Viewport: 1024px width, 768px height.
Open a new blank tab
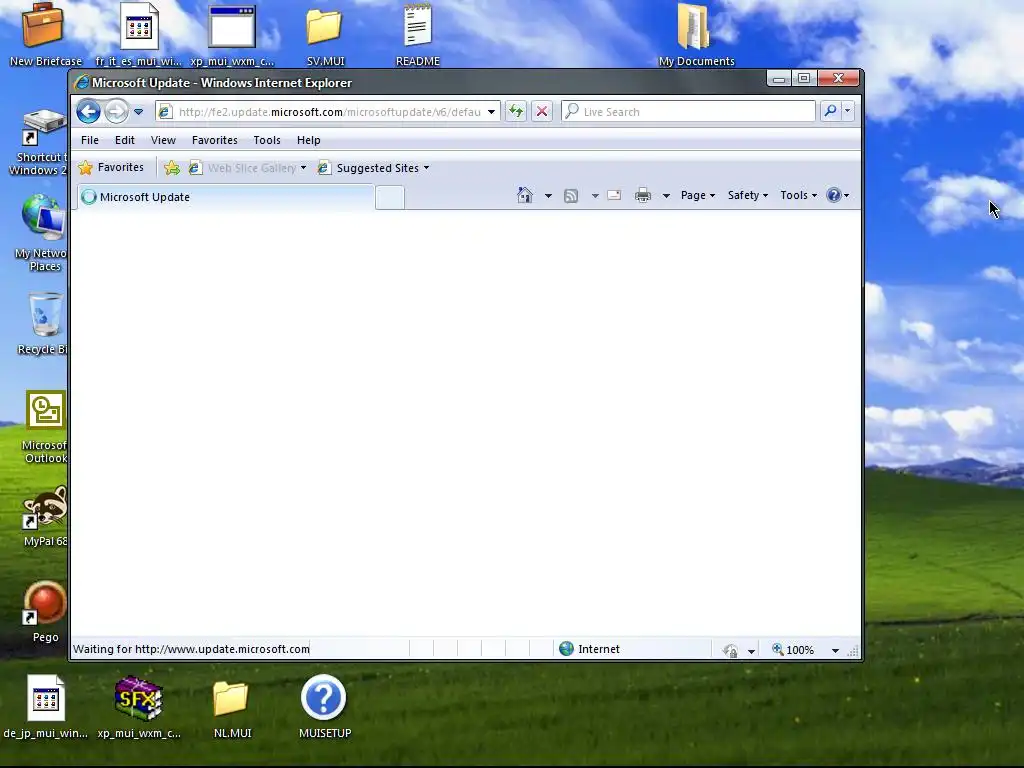click(390, 197)
